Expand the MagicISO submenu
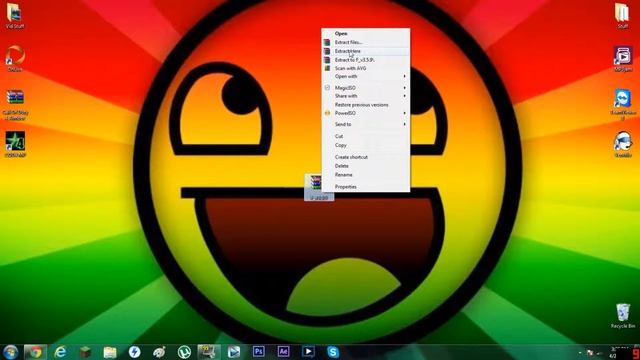The image size is (640, 360). point(365,88)
